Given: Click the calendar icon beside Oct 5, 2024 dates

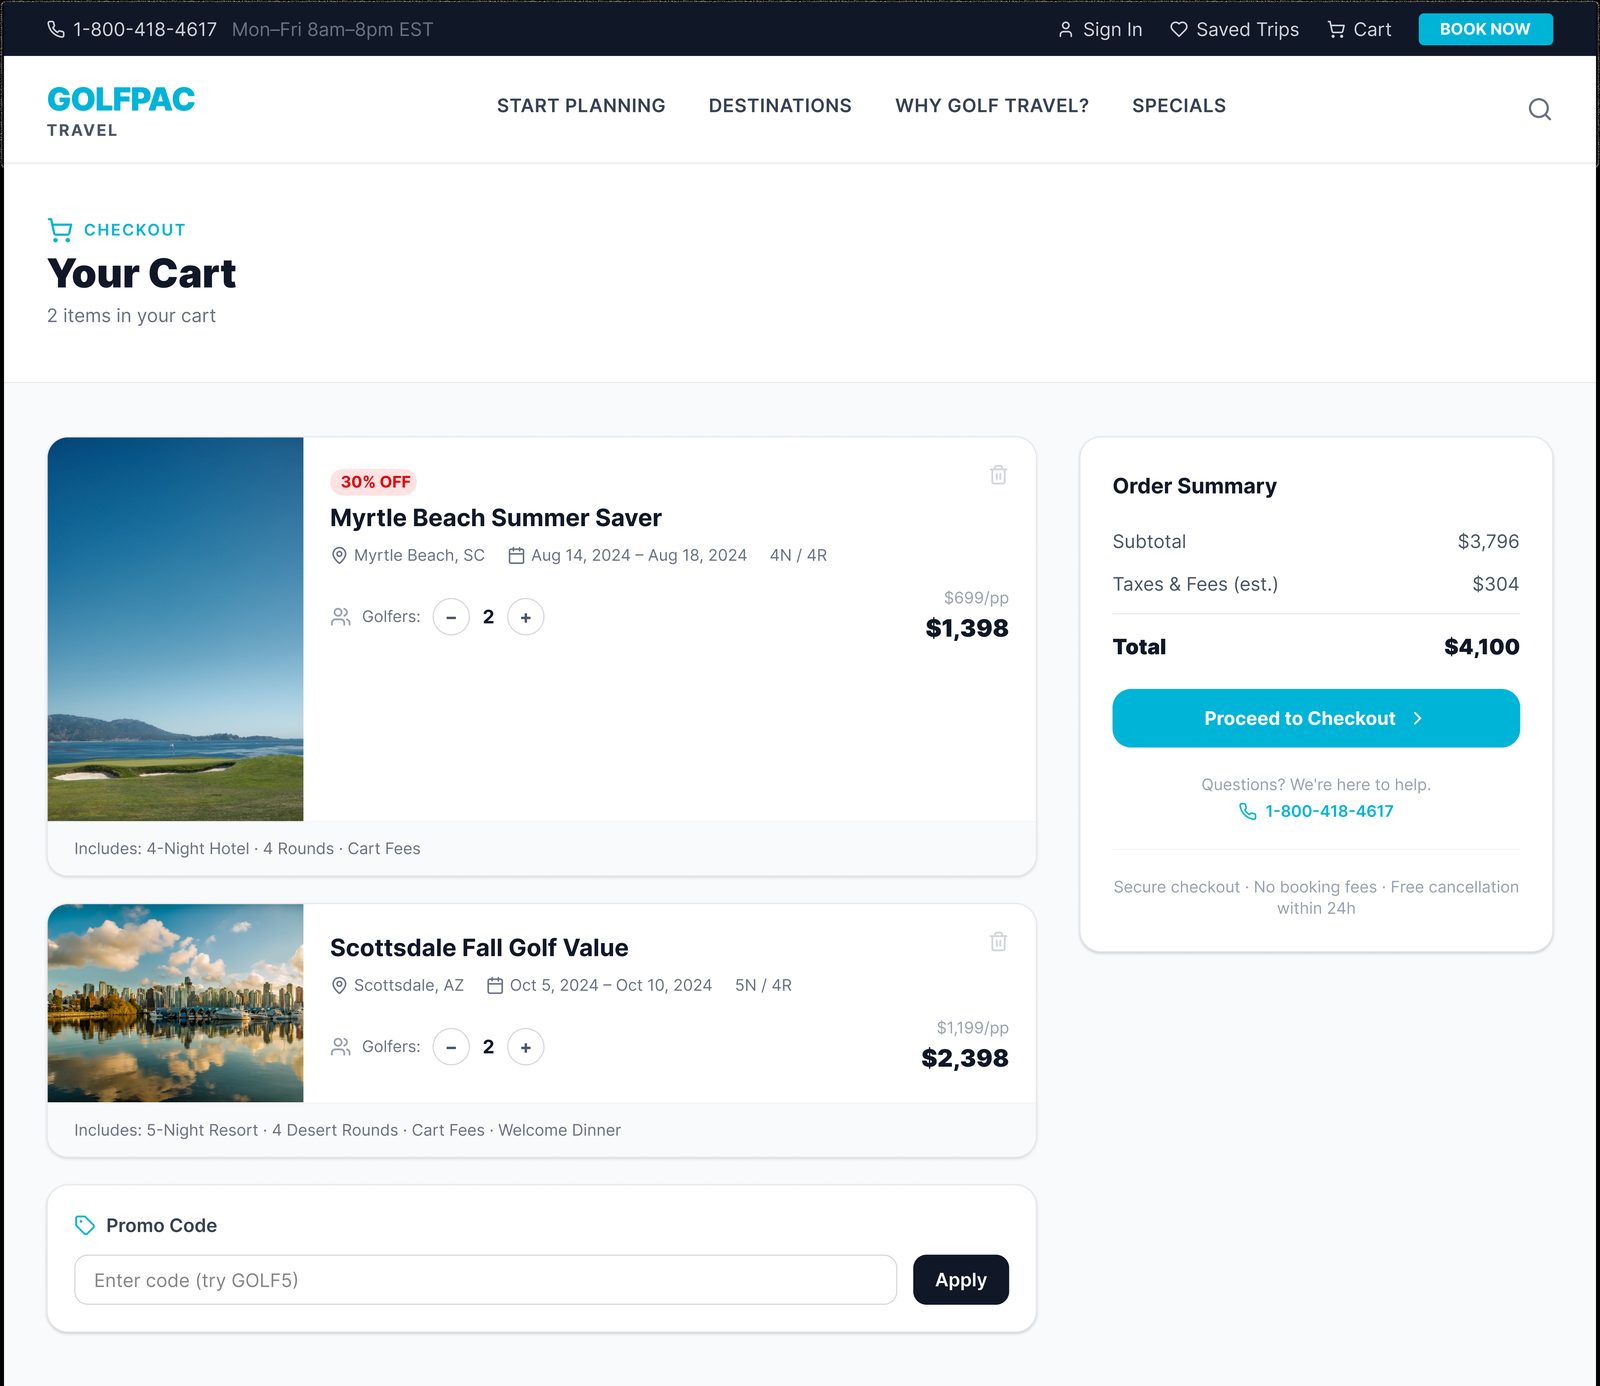Looking at the screenshot, I should point(495,985).
